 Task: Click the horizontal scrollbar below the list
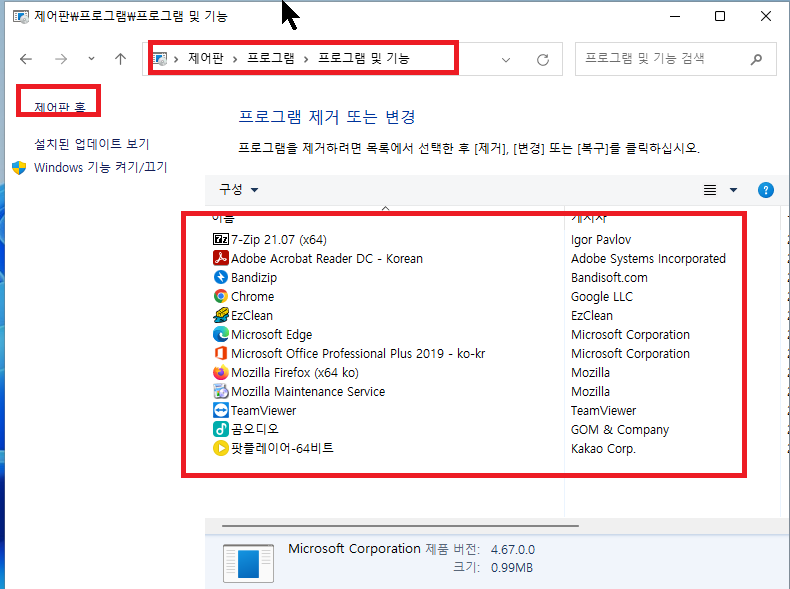coord(400,526)
